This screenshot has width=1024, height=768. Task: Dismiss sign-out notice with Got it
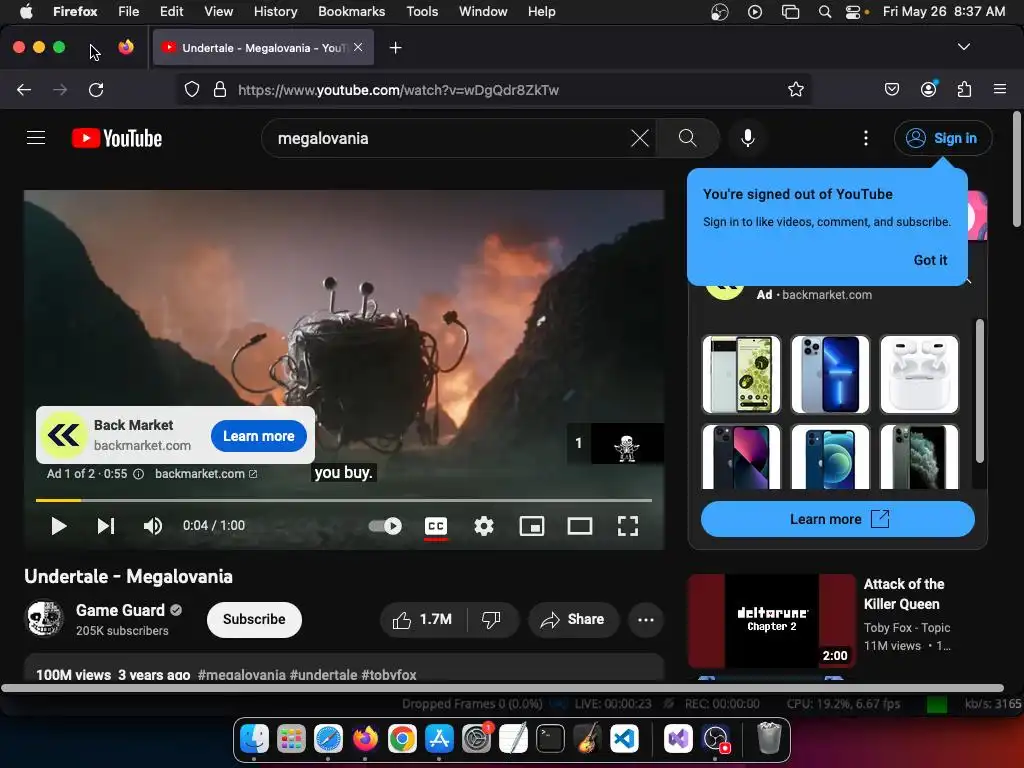pos(930,260)
